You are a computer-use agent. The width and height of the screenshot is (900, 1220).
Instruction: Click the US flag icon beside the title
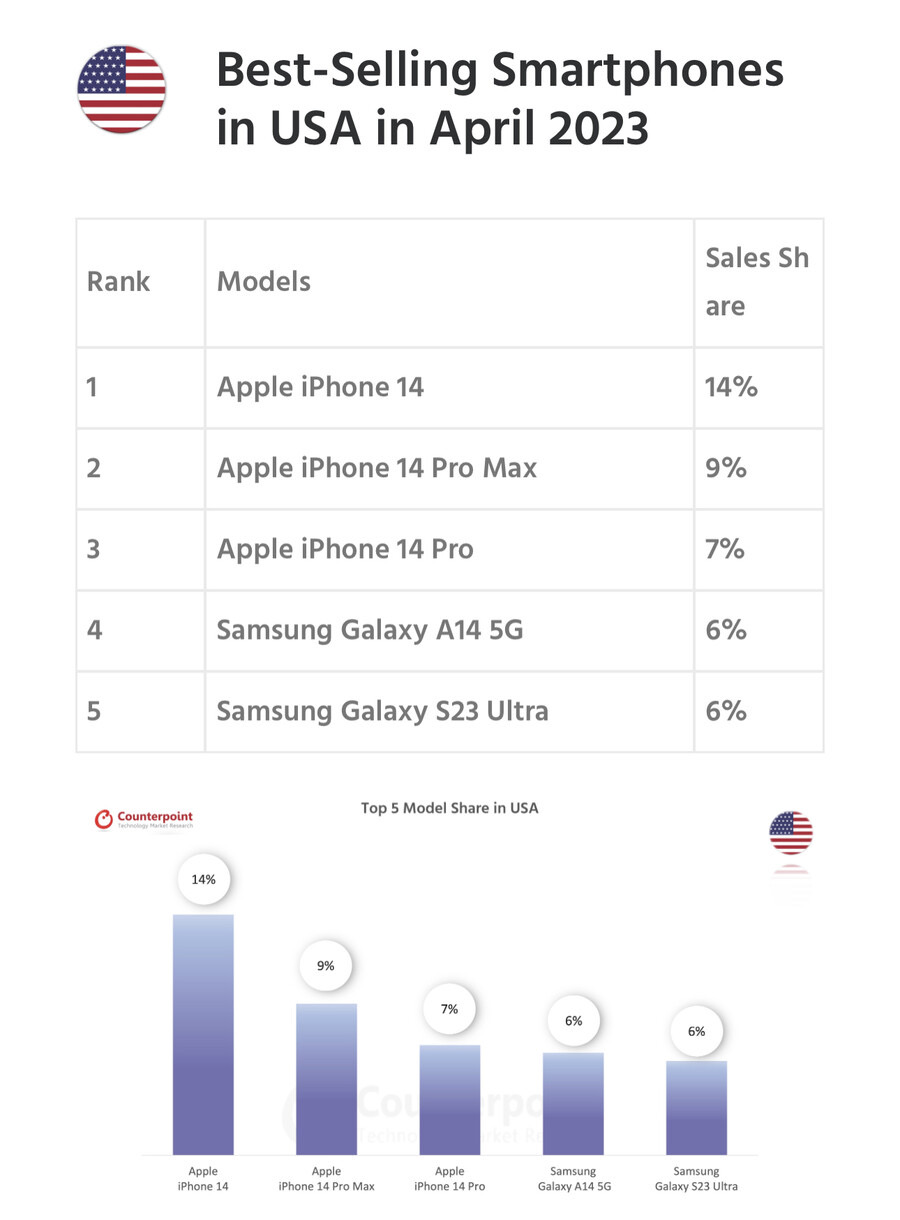[121, 89]
